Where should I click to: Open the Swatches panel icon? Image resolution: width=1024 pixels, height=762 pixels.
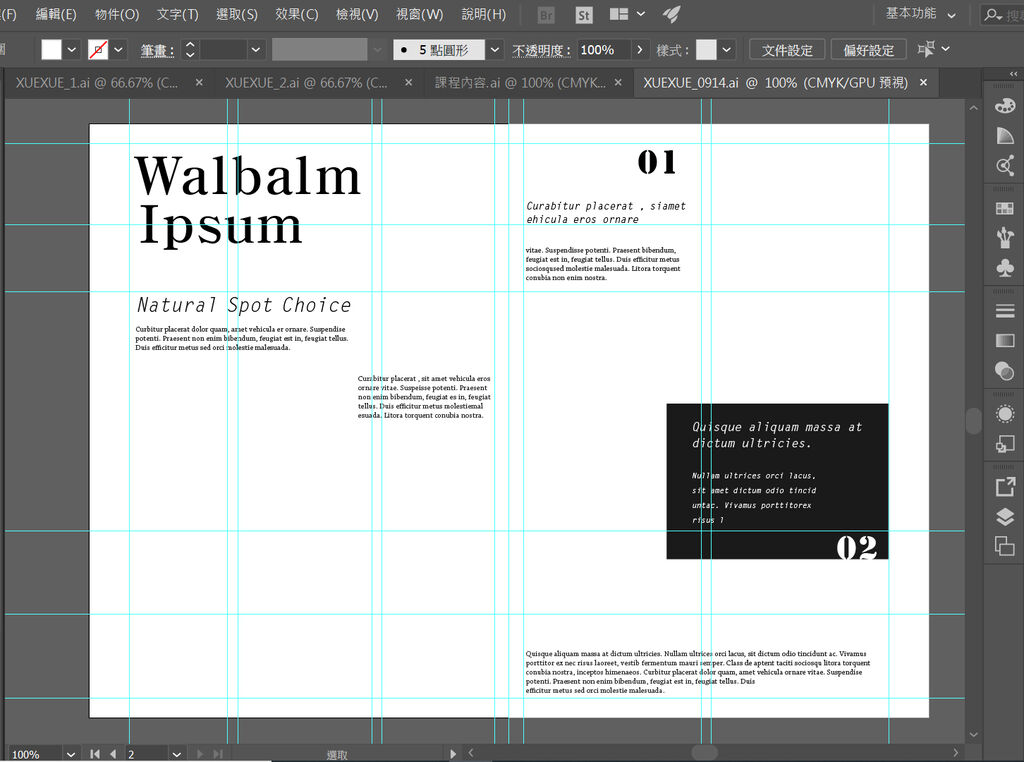[x=1005, y=208]
